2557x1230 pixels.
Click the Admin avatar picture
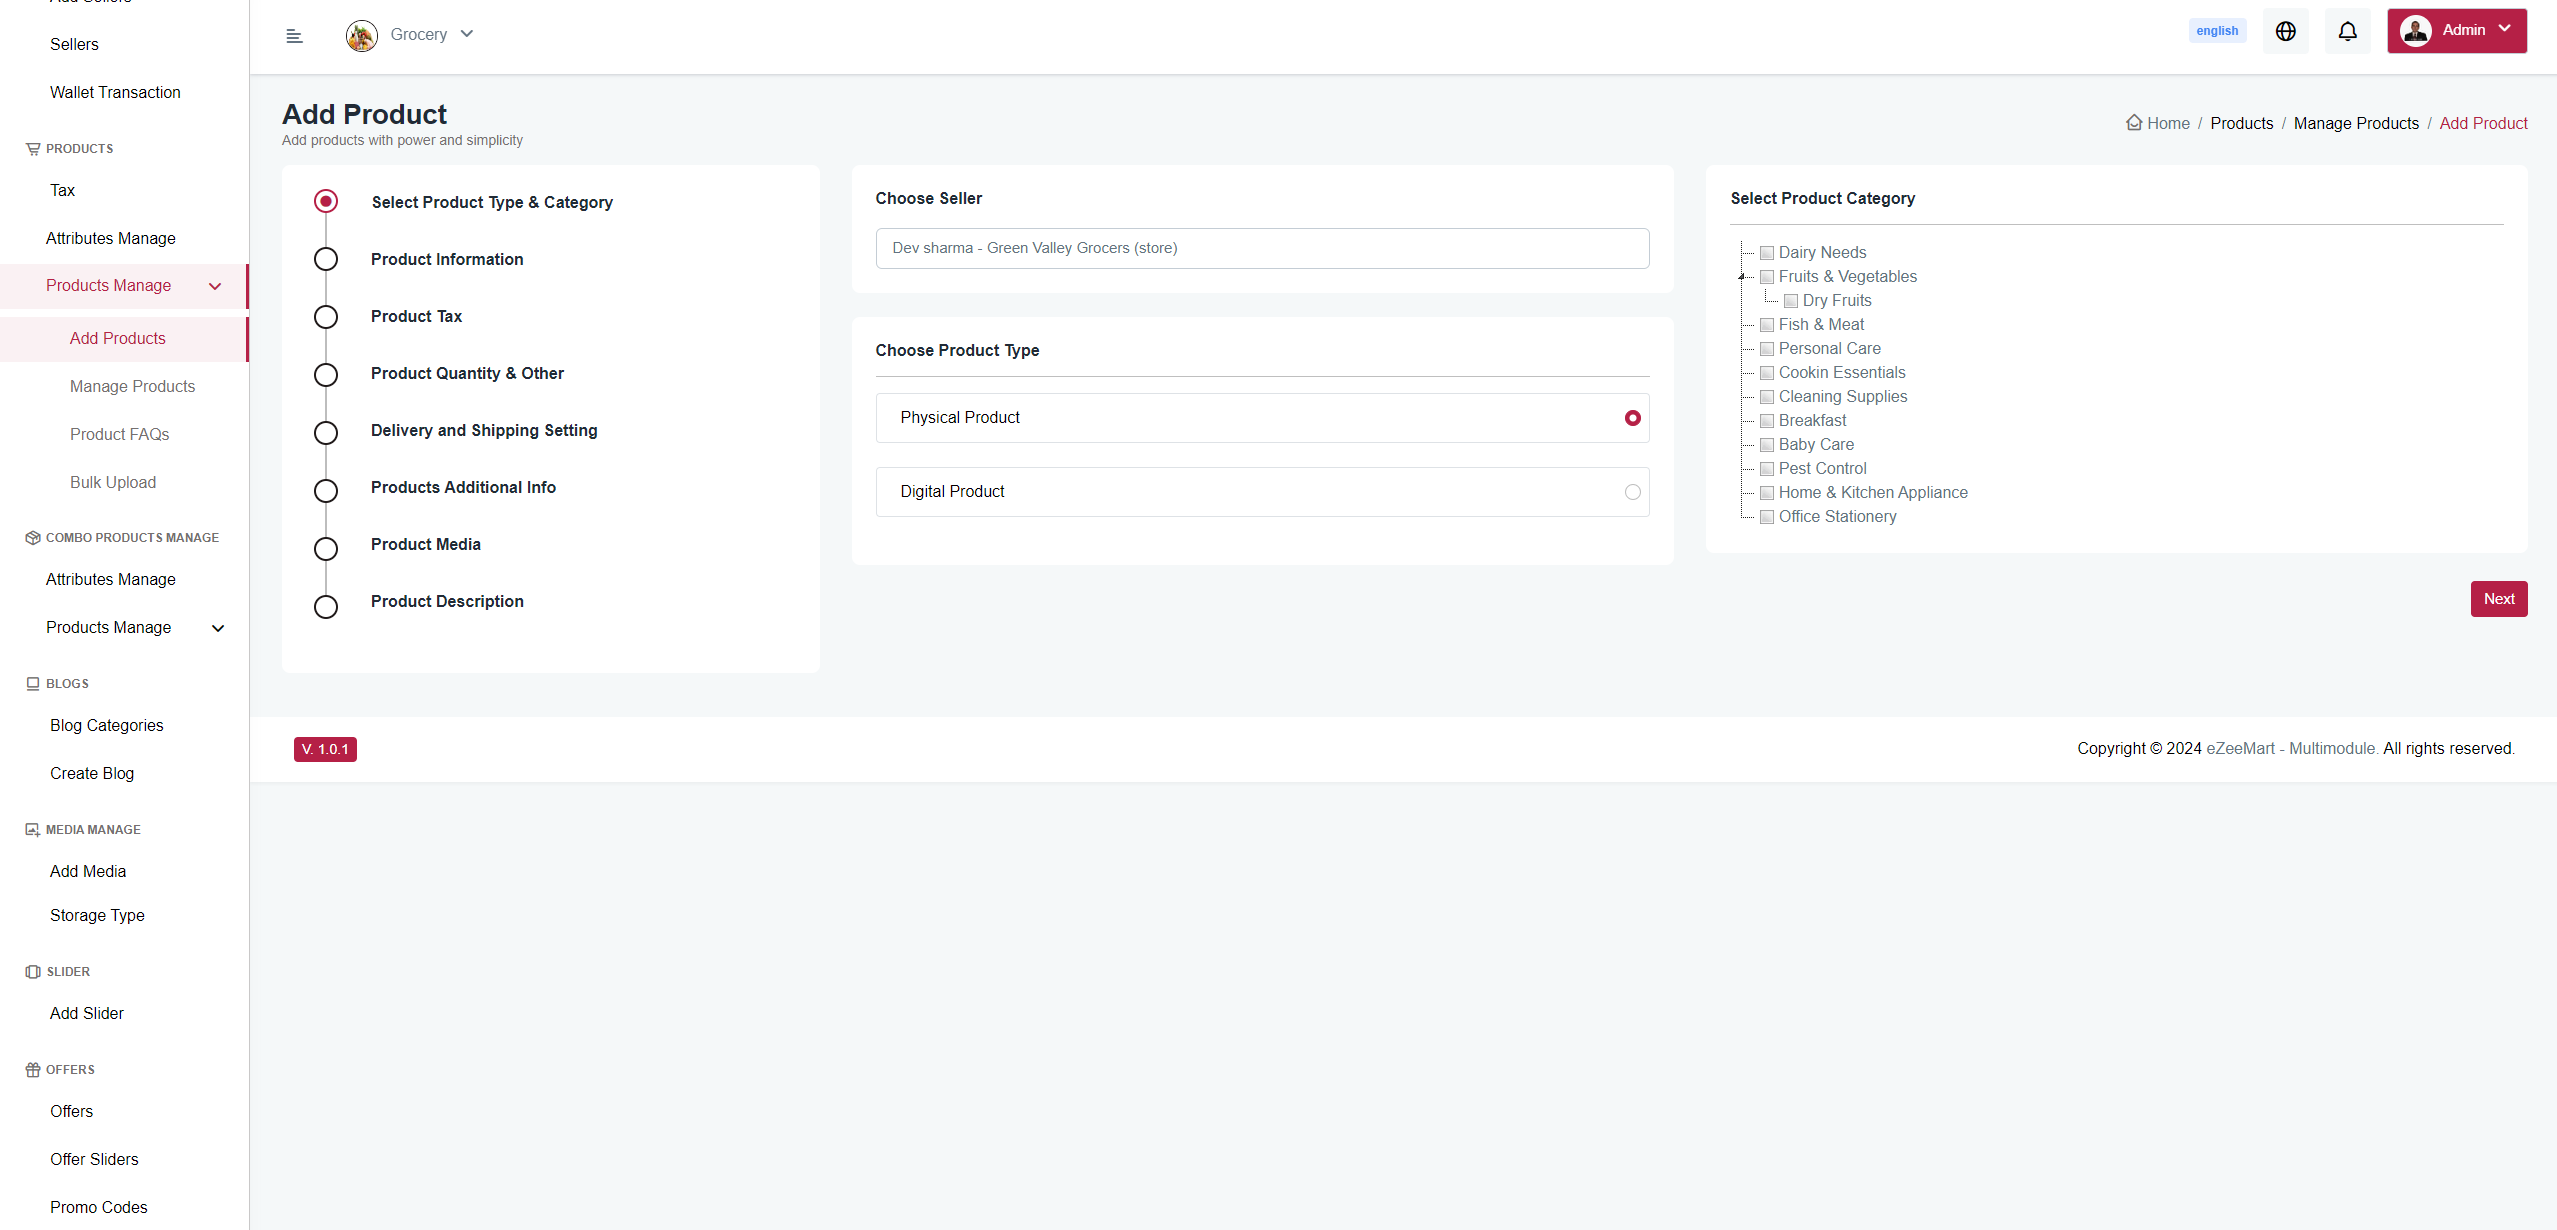[x=2415, y=31]
